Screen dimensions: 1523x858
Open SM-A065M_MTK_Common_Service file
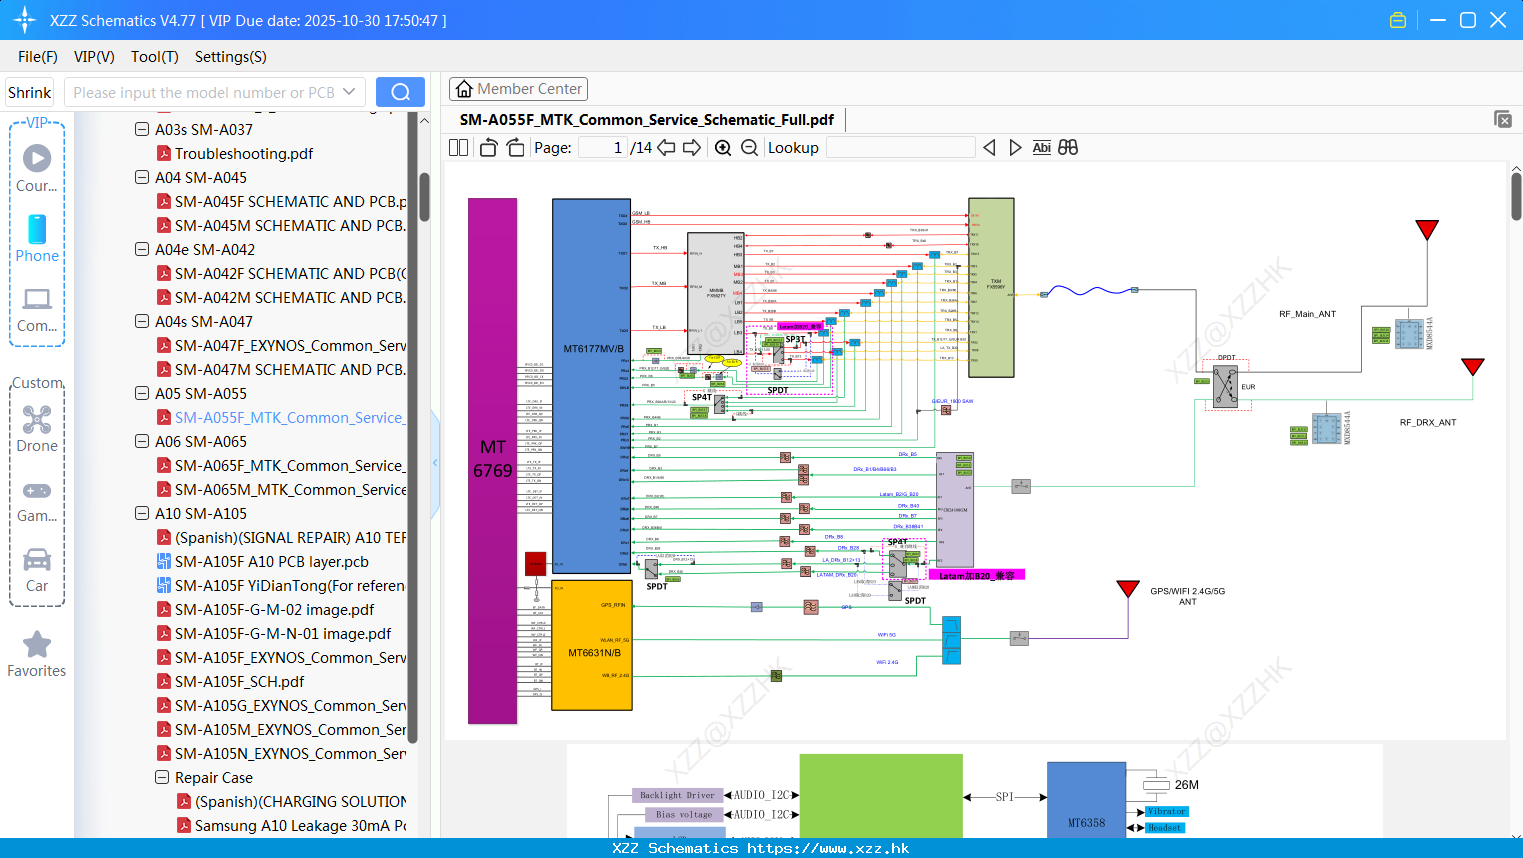(x=291, y=489)
